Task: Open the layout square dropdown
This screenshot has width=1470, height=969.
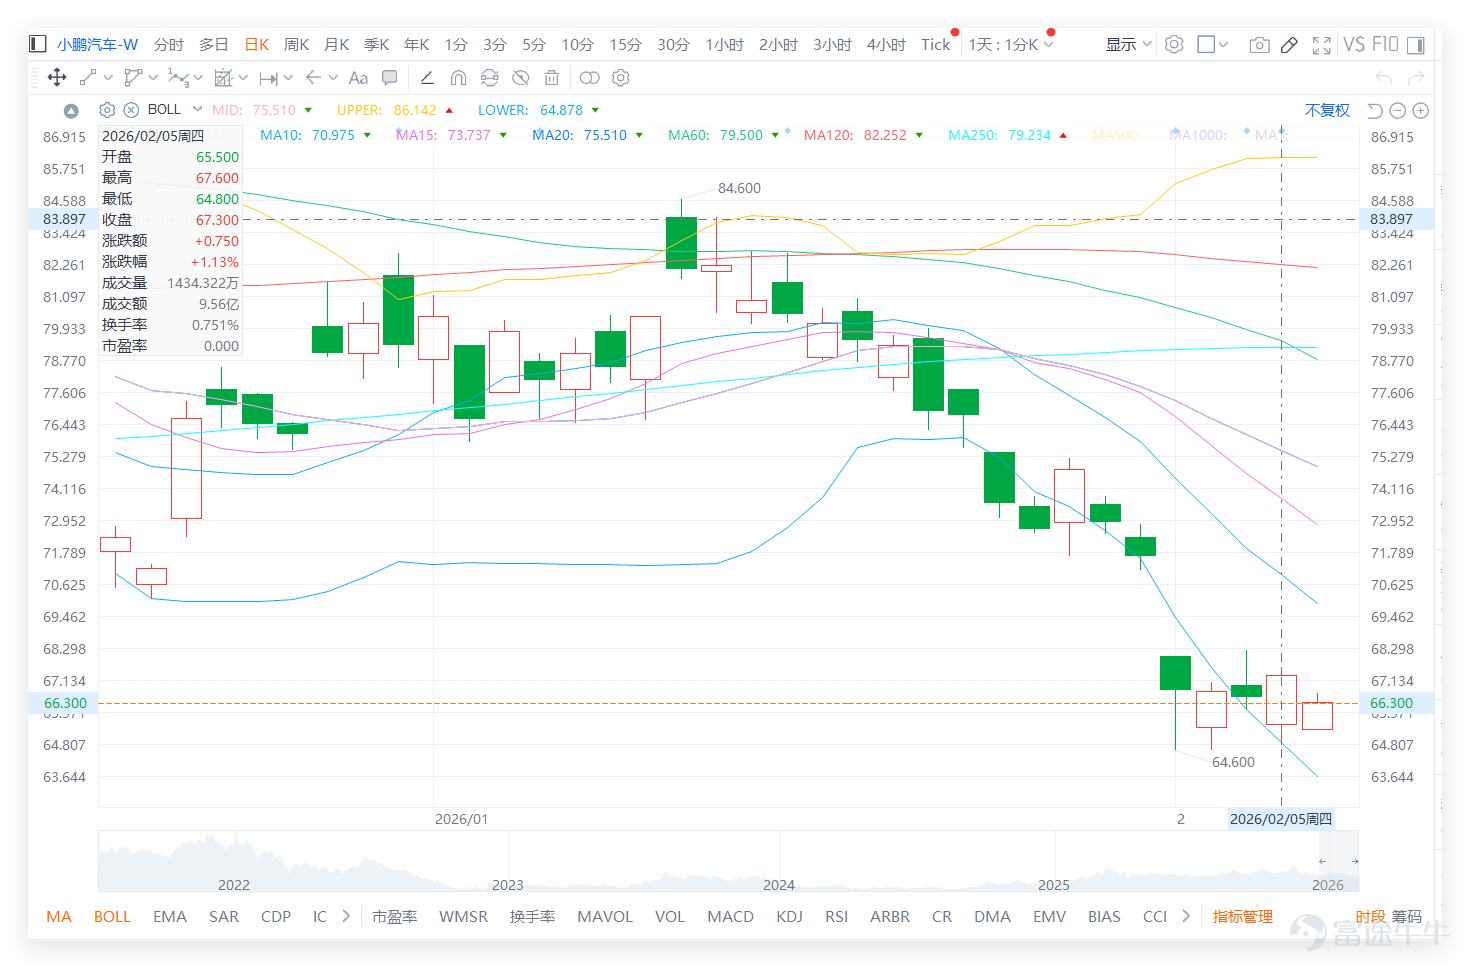Action: pyautogui.click(x=1213, y=44)
